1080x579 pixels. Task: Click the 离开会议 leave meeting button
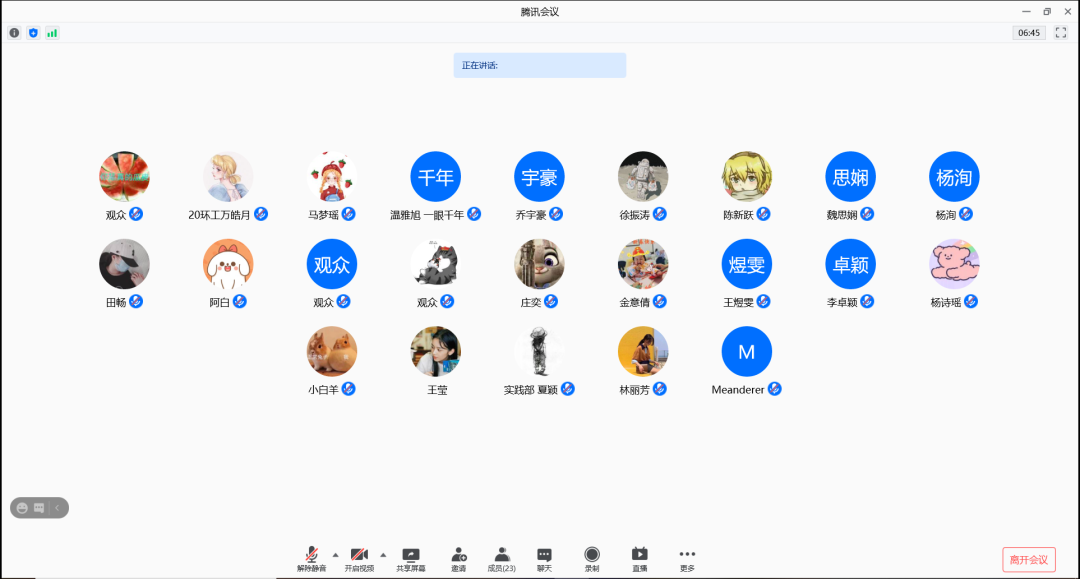click(1028, 560)
